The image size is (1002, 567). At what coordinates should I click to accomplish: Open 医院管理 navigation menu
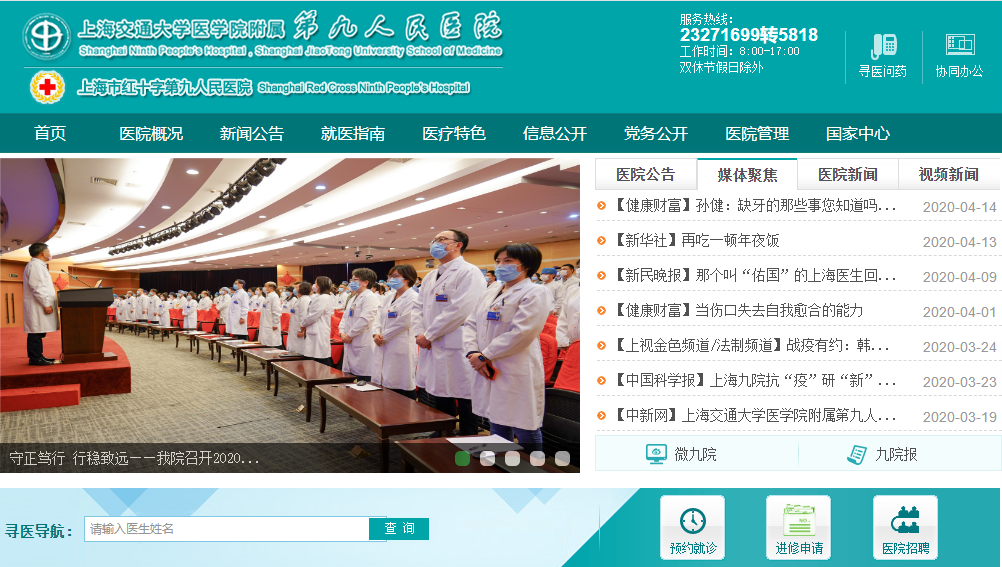pyautogui.click(x=757, y=134)
